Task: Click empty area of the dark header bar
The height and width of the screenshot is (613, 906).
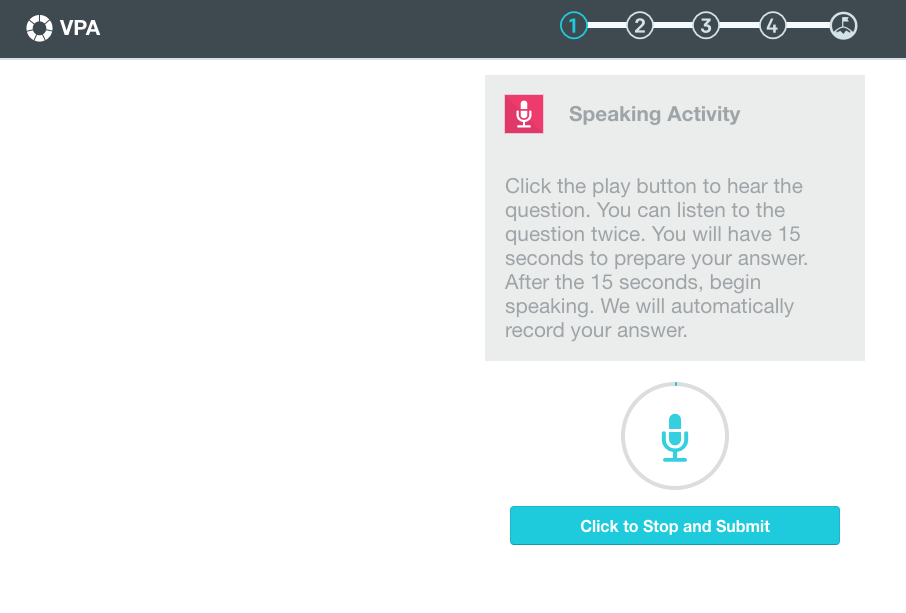Action: (x=324, y=28)
